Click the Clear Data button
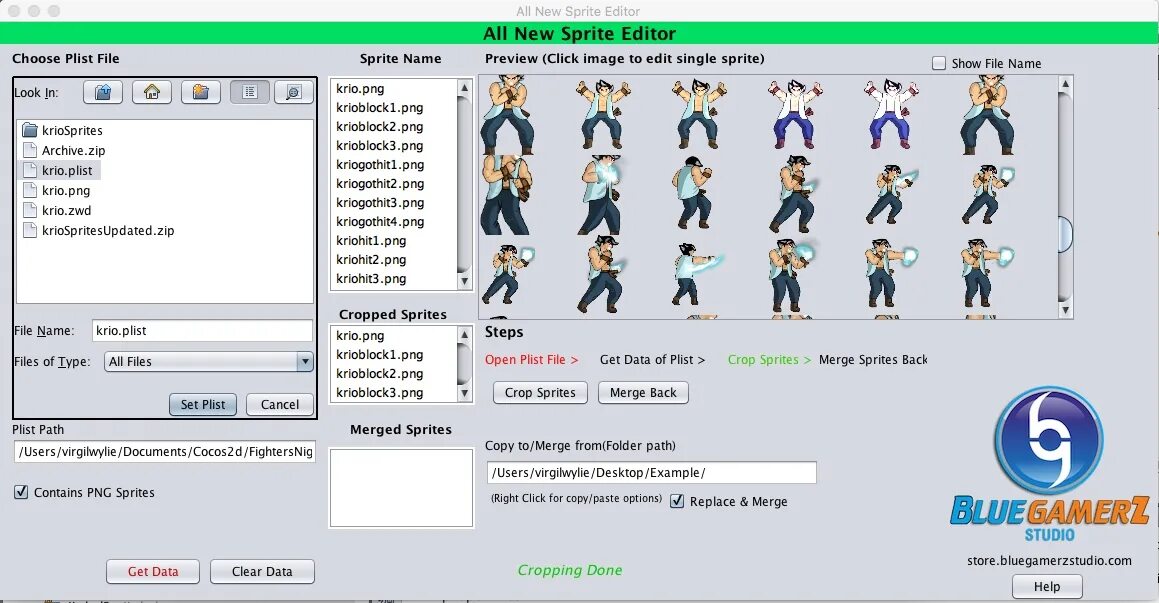 (x=262, y=571)
